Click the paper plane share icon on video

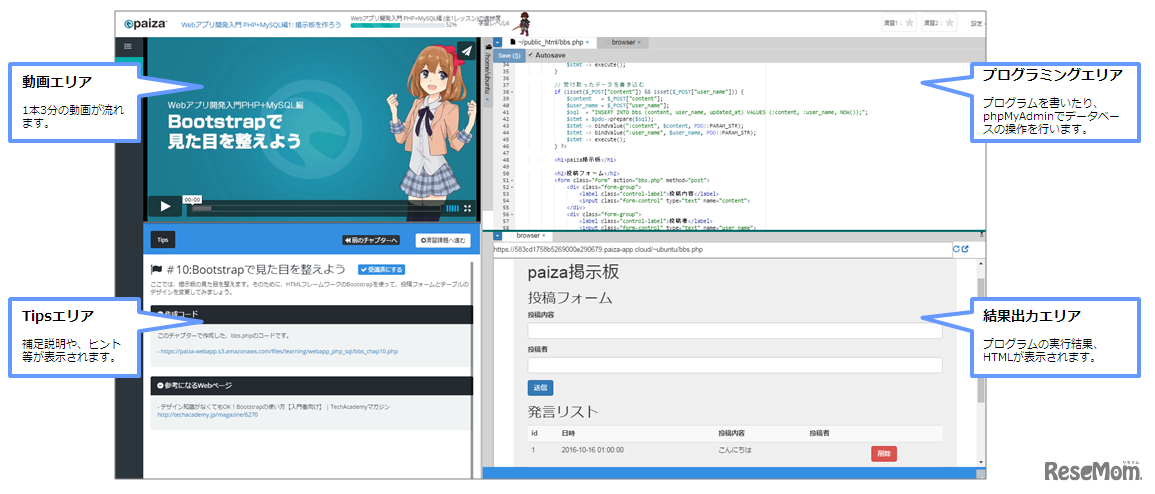coord(465,52)
